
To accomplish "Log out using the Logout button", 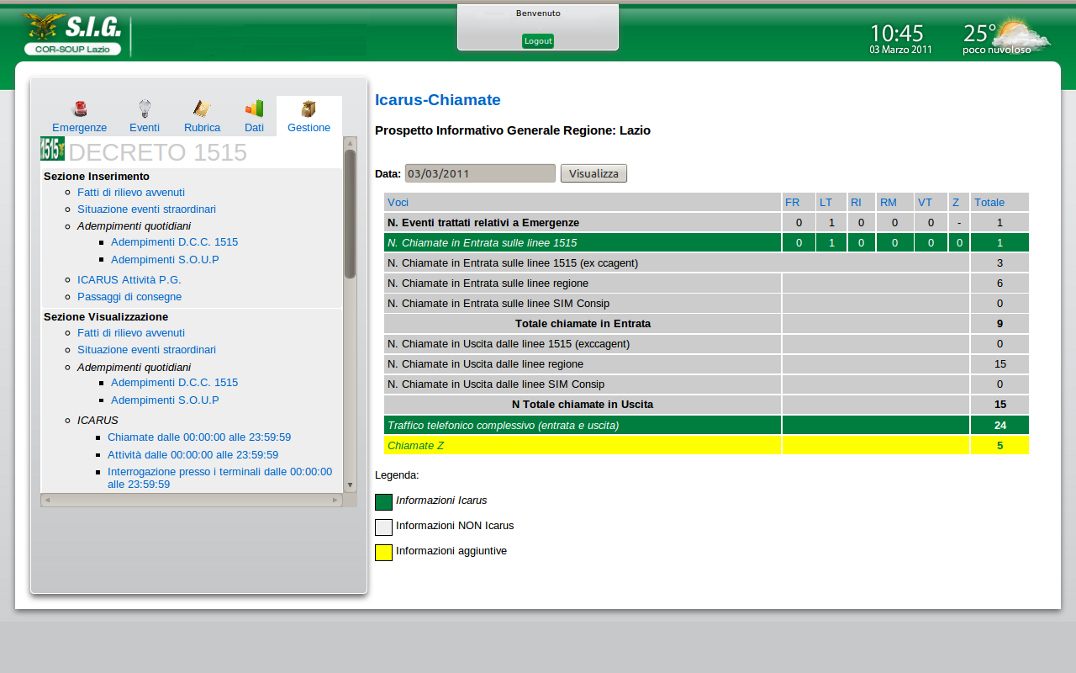I will pyautogui.click(x=538, y=41).
